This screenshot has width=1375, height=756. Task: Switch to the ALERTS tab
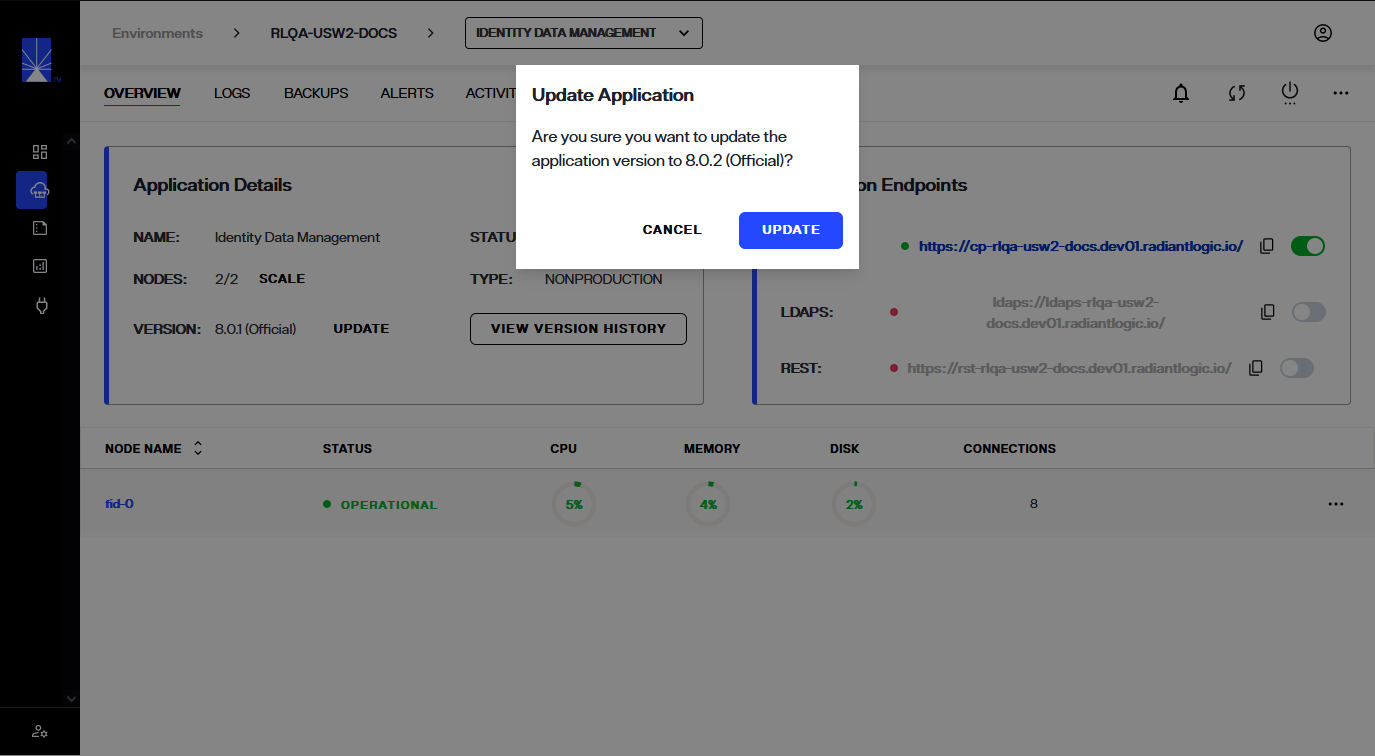(x=407, y=93)
